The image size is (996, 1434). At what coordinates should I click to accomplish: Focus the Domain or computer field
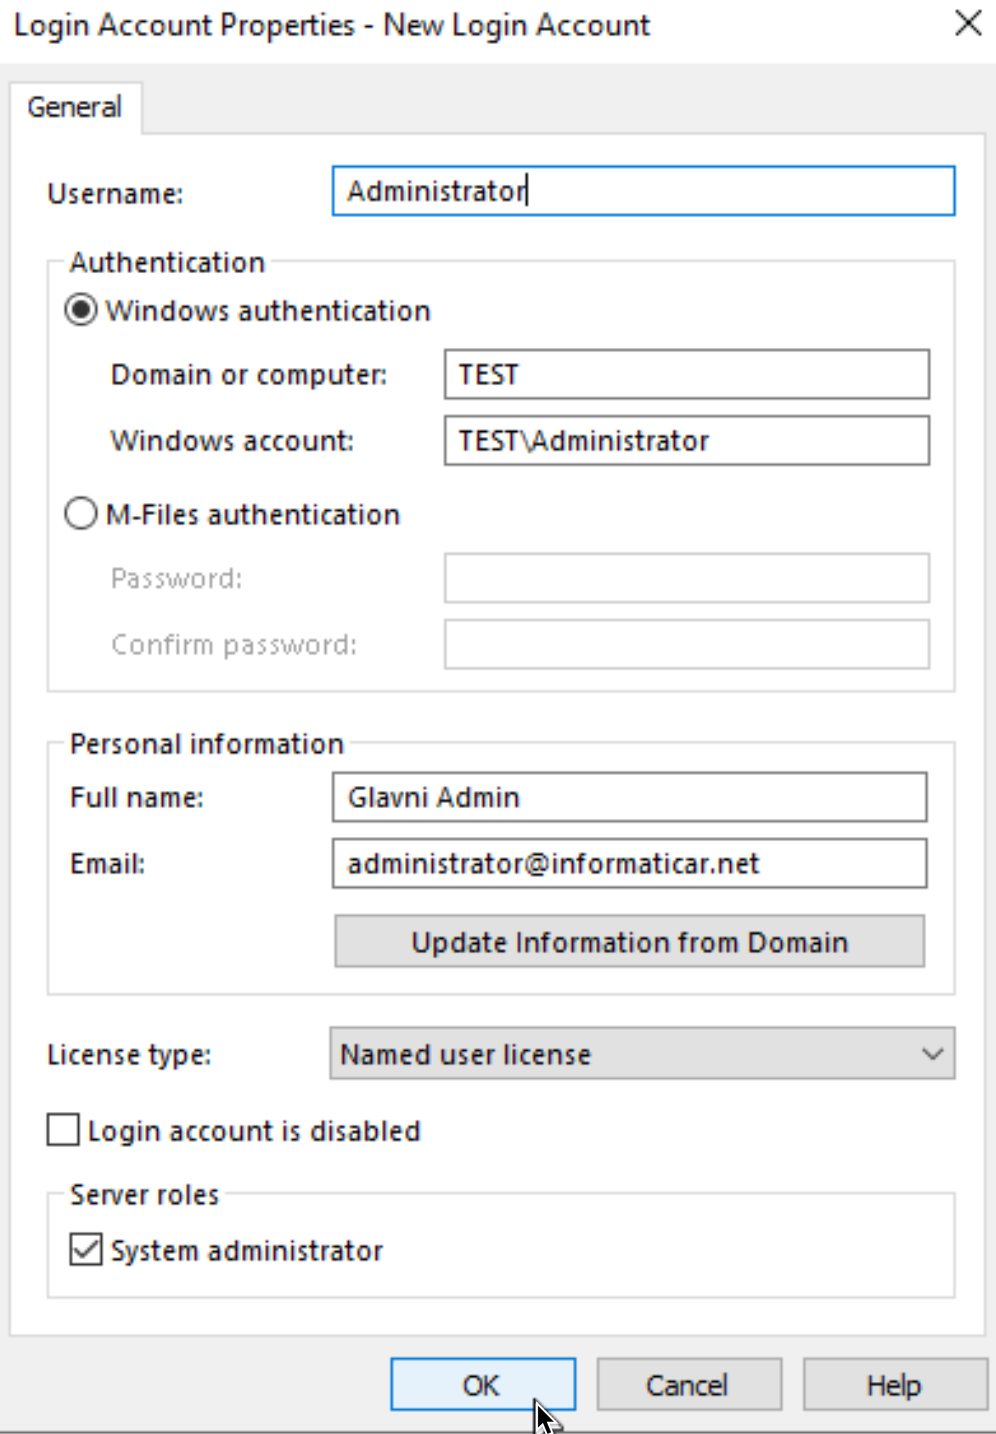tap(687, 375)
